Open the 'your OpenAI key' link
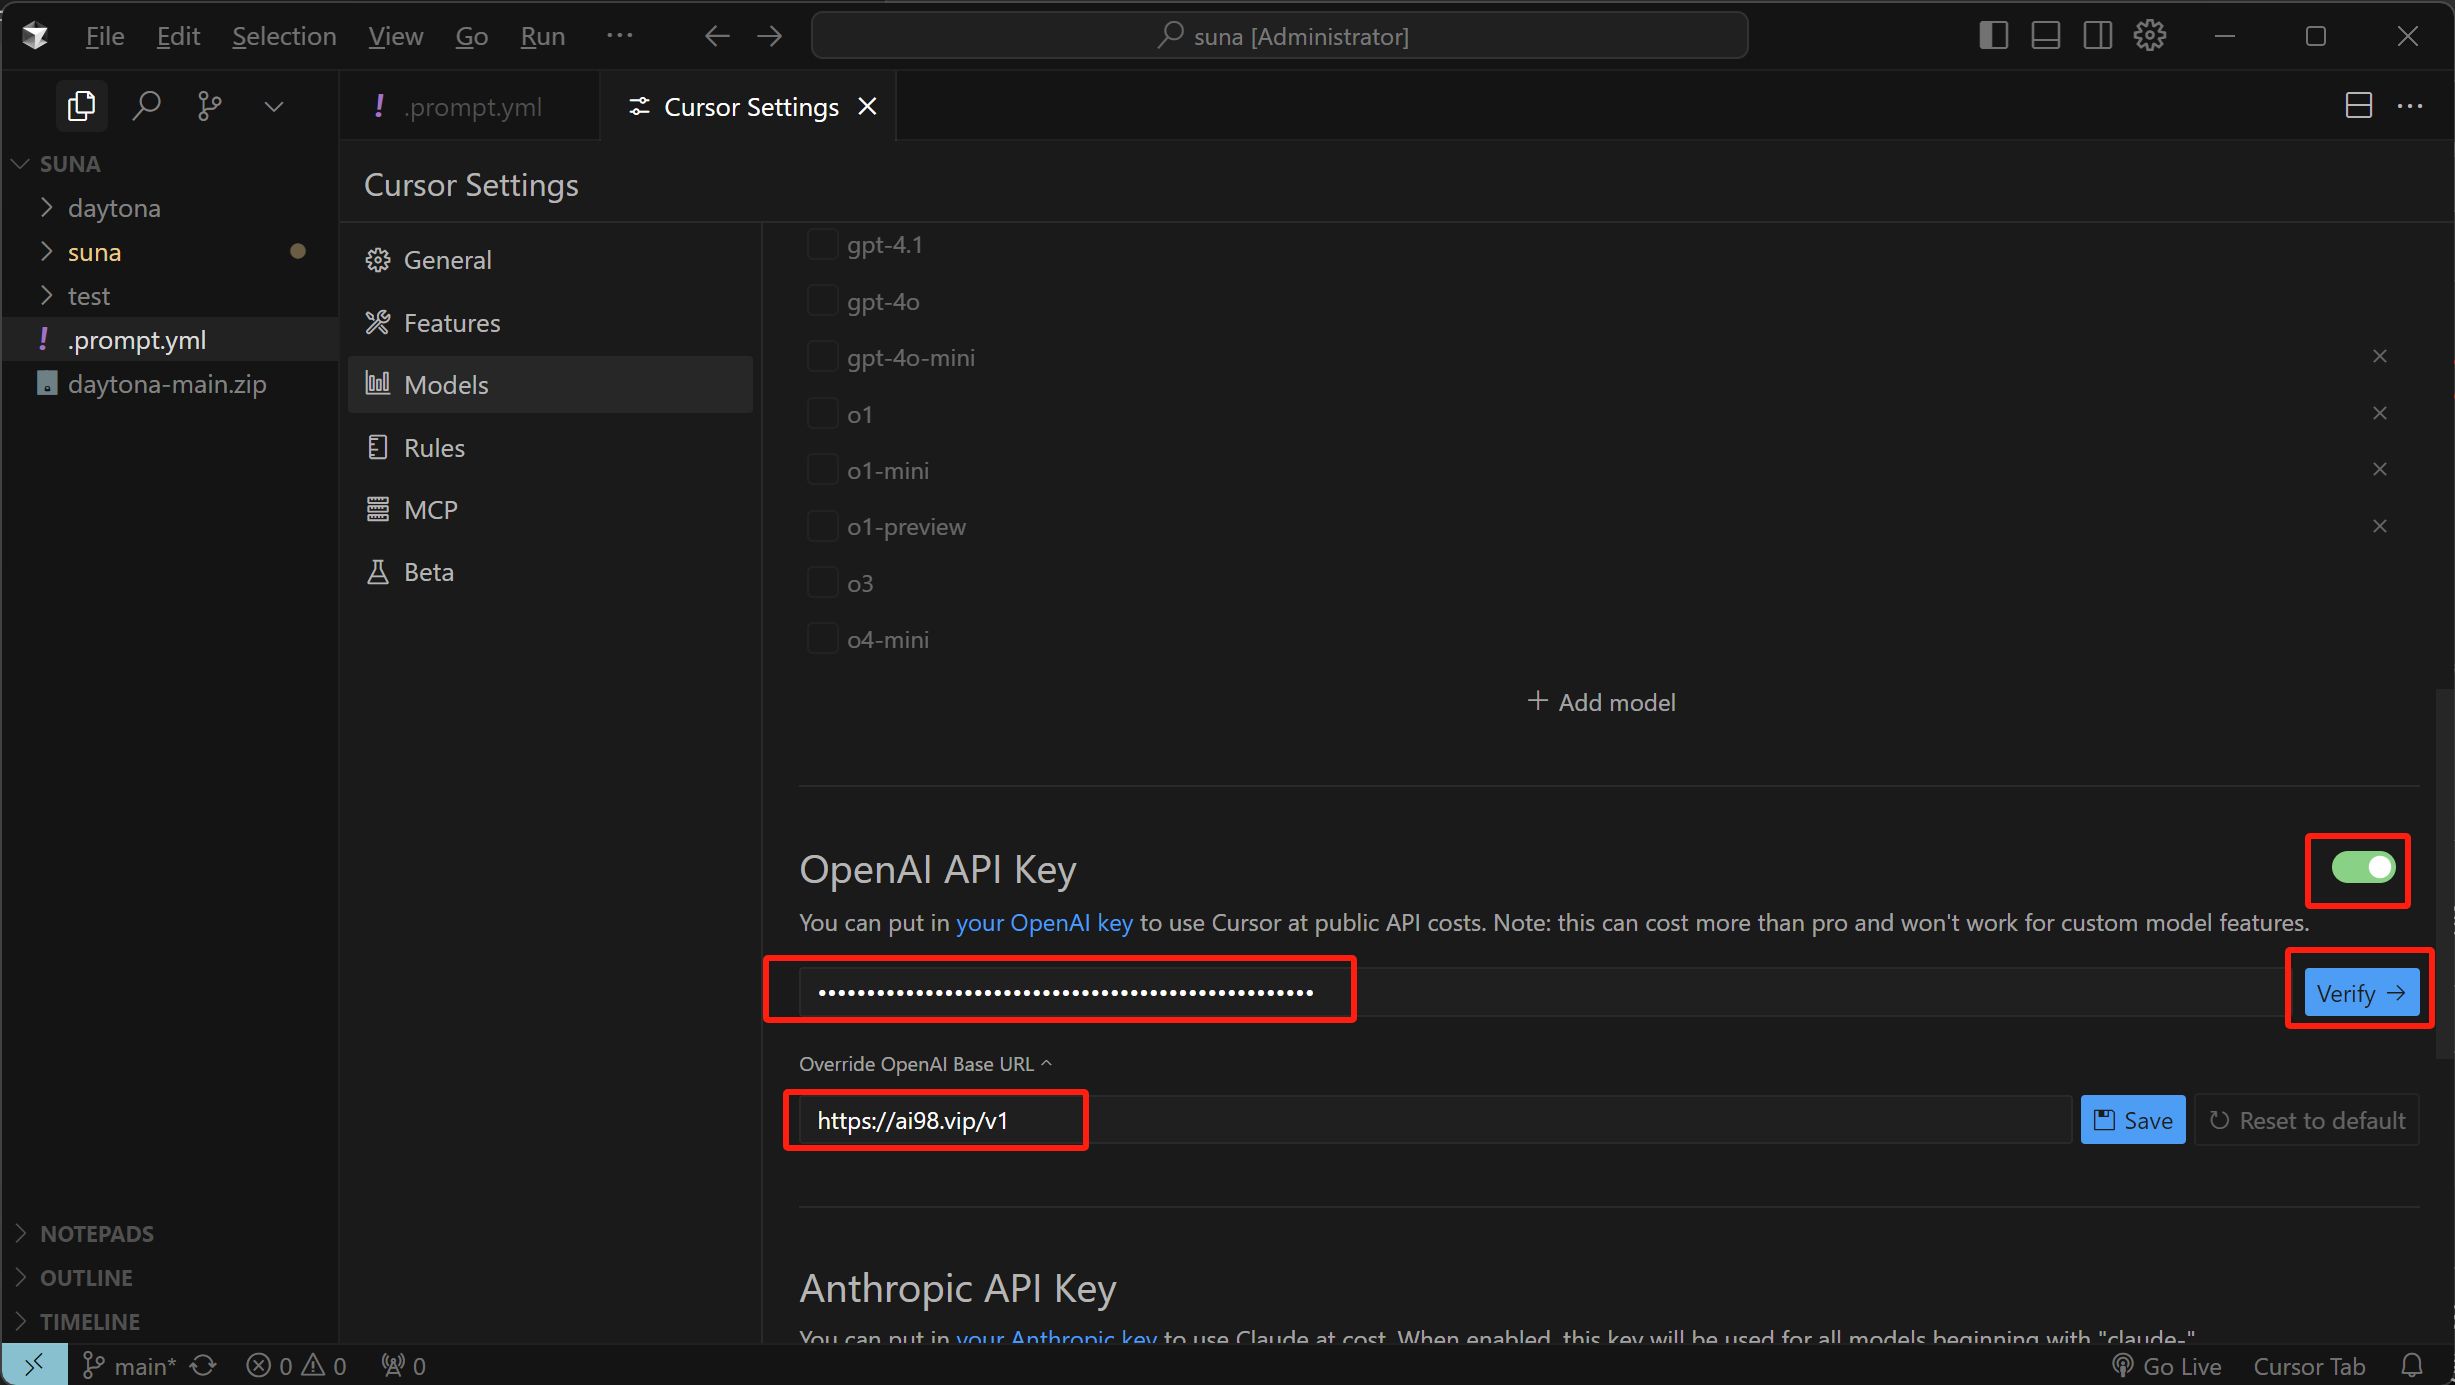Image resolution: width=2455 pixels, height=1385 pixels. pos(1044,922)
